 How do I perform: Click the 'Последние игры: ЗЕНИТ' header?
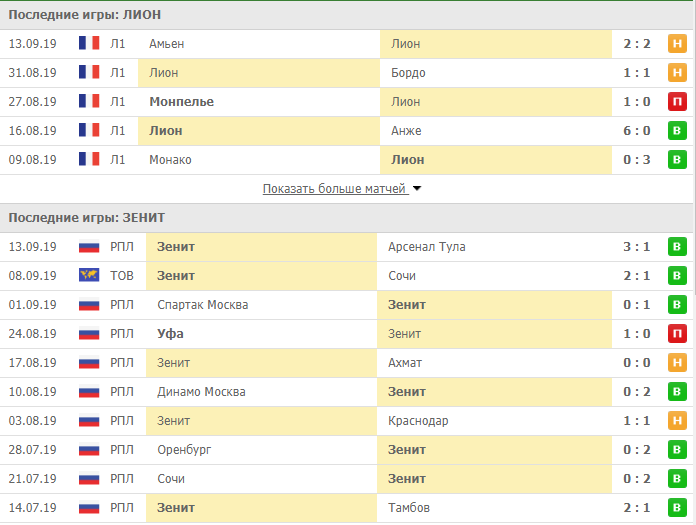87,217
